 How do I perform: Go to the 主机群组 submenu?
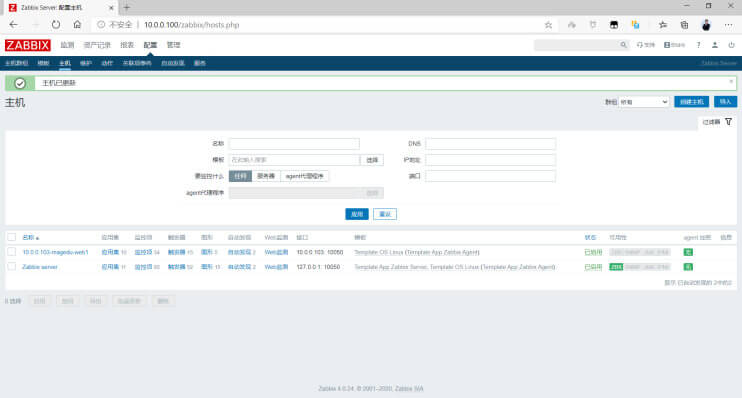coord(17,63)
